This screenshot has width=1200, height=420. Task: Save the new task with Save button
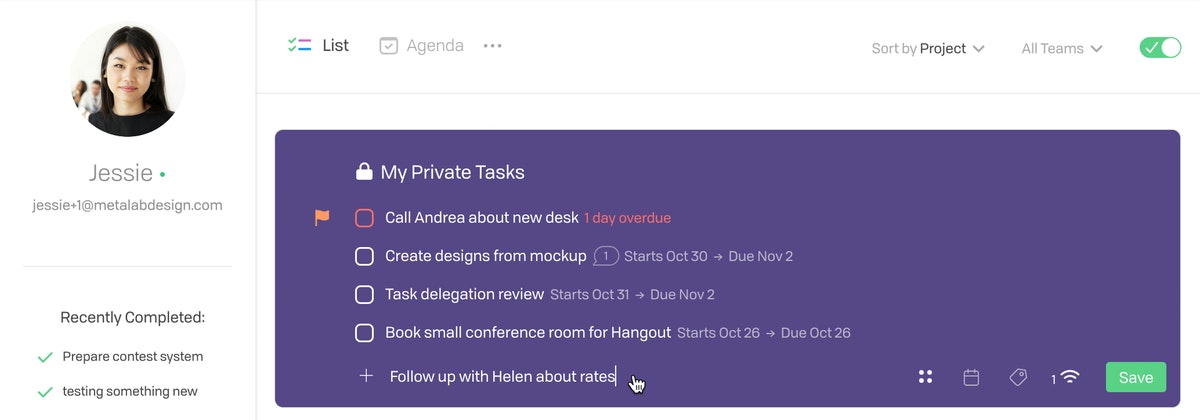click(x=1136, y=377)
